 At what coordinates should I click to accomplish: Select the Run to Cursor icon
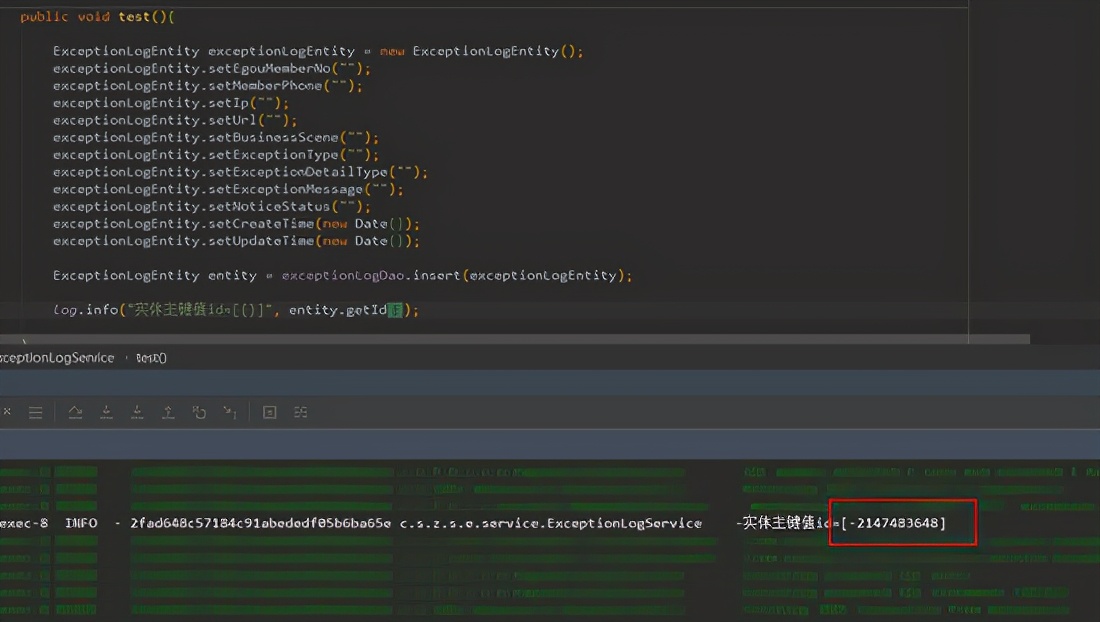point(231,411)
